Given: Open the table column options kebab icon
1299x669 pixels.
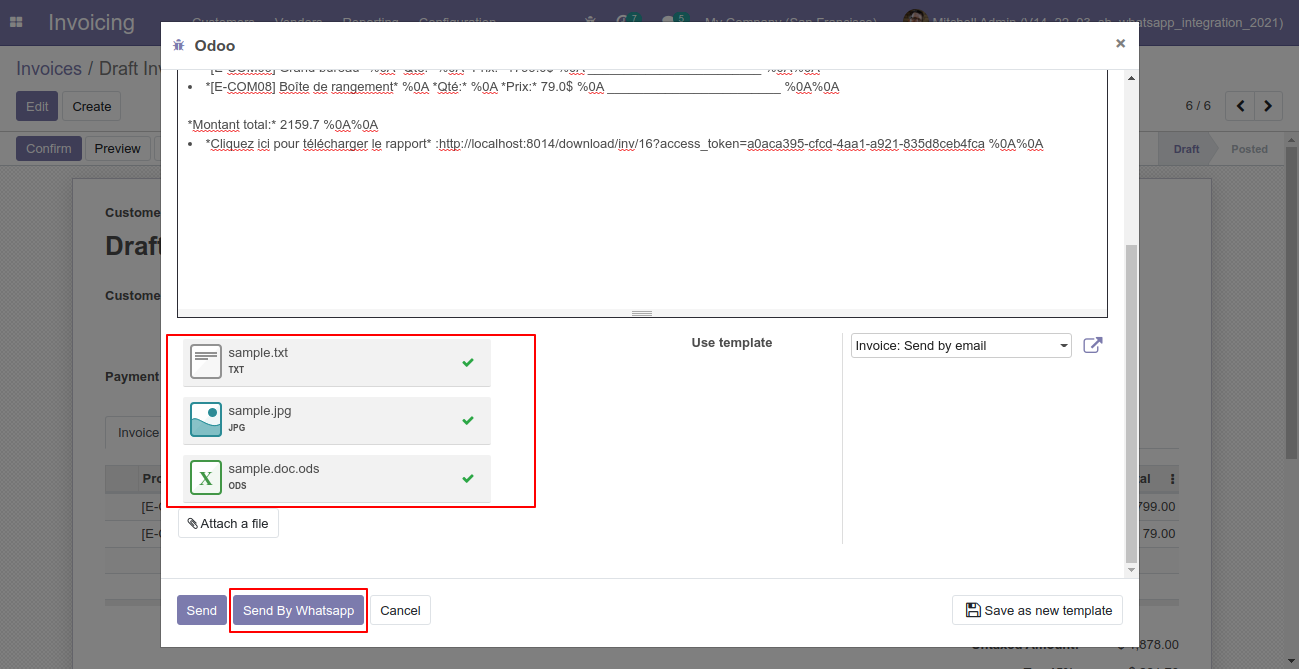Looking at the screenshot, I should (1172, 479).
